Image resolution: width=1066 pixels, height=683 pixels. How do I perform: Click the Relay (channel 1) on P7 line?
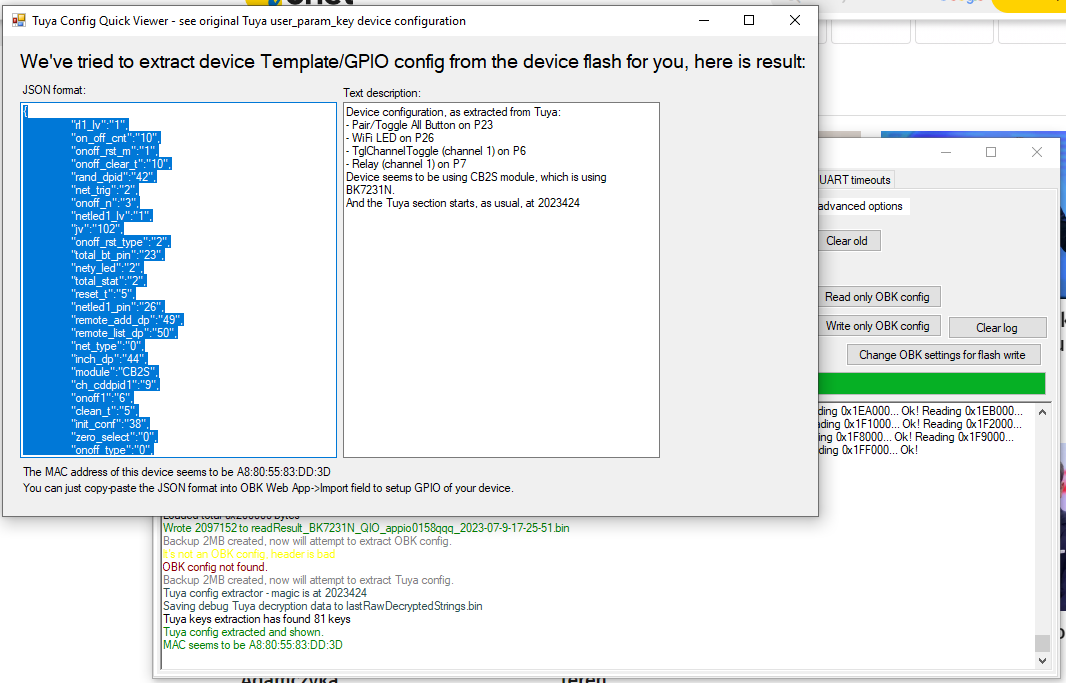coord(407,164)
